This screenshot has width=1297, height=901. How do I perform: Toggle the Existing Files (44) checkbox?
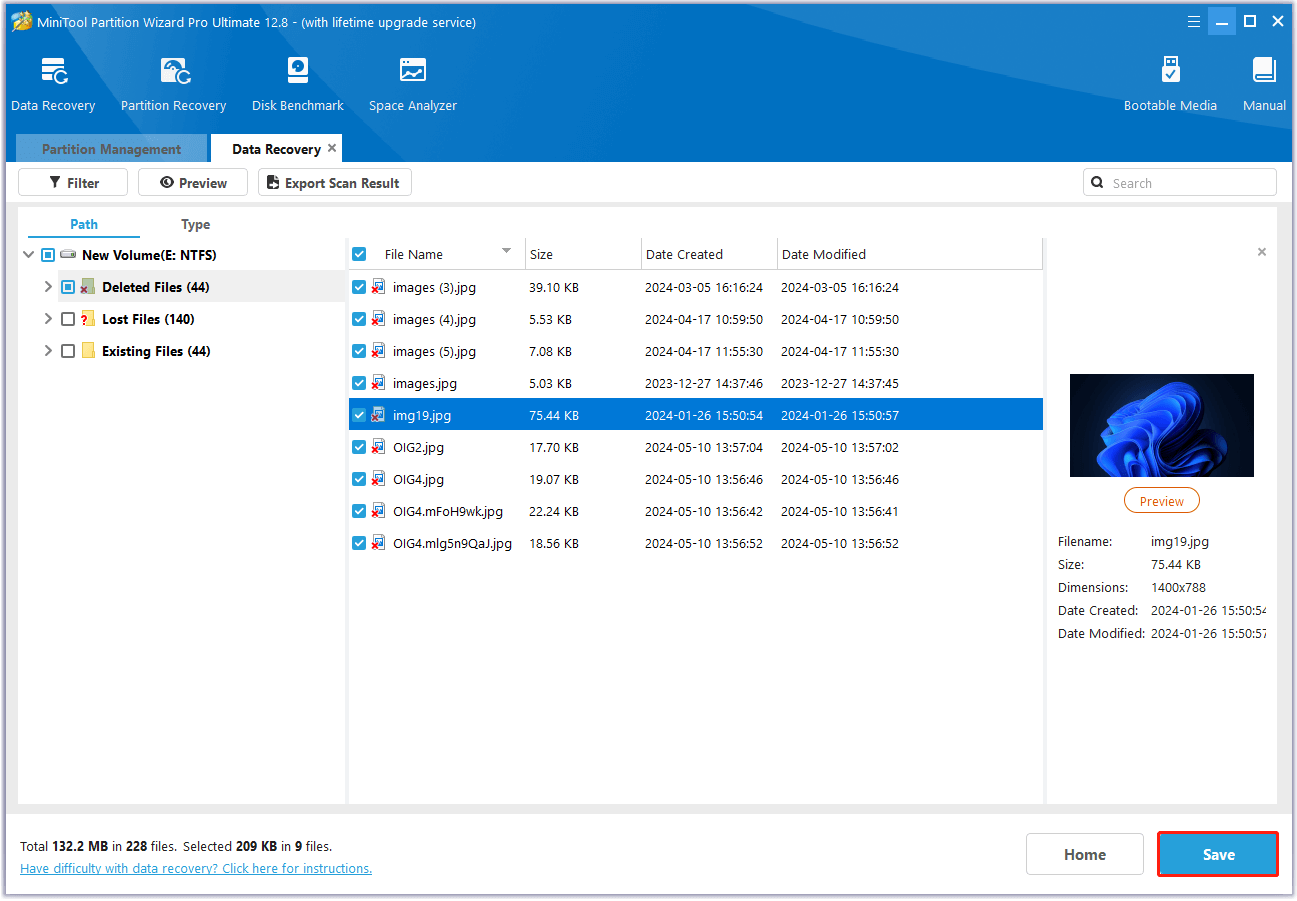68,351
